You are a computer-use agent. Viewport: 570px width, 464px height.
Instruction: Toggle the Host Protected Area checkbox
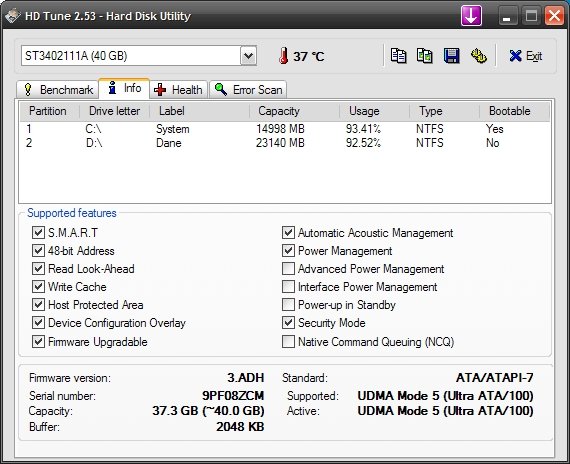tap(38, 304)
